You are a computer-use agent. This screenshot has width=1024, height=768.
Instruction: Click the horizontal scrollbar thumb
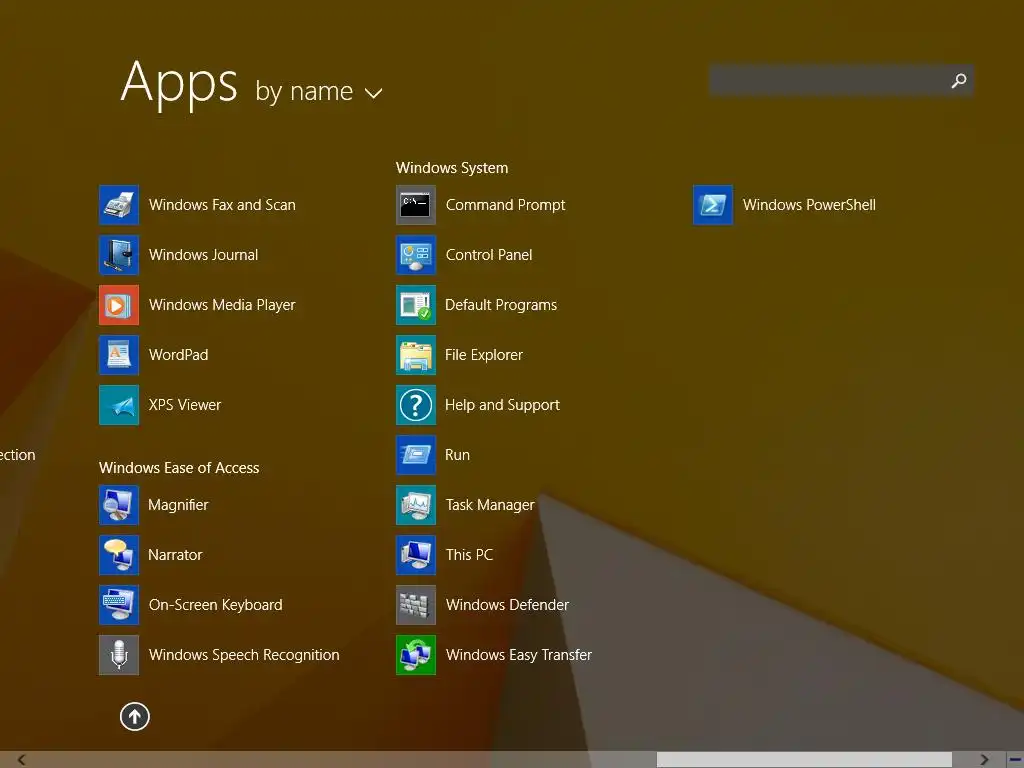[804, 760]
